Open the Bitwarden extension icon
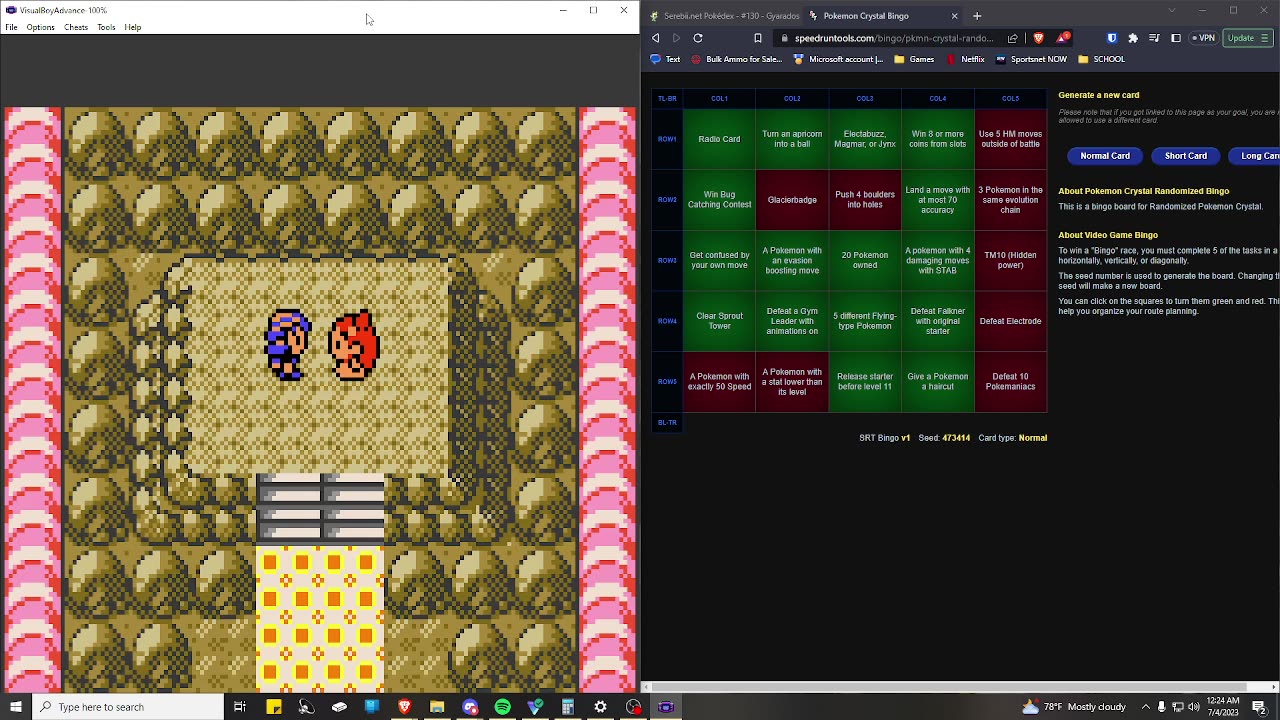This screenshot has width=1280, height=720. [1112, 38]
